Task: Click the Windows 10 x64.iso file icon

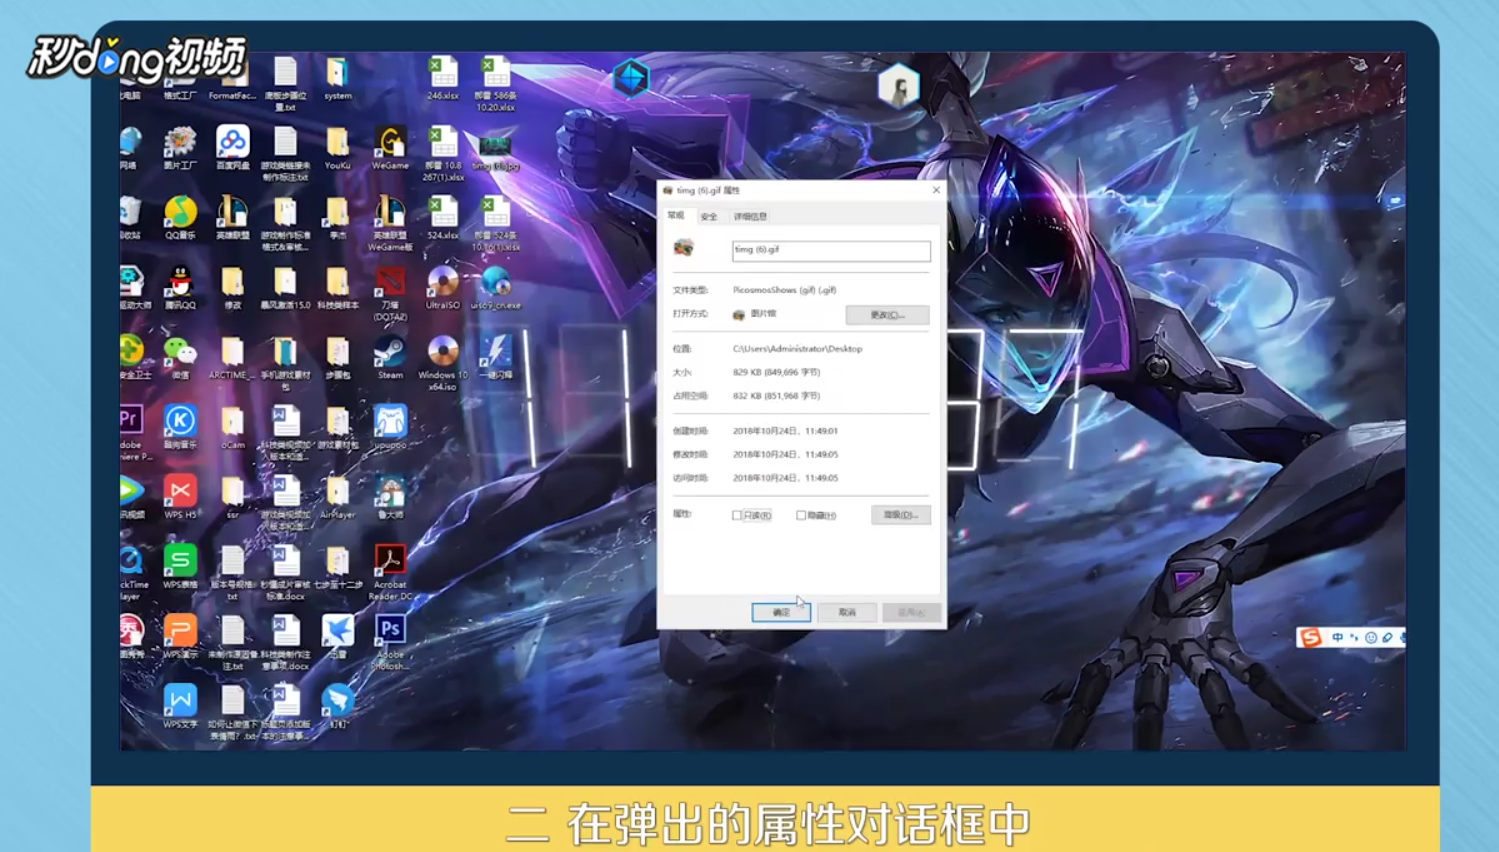Action: (x=442, y=363)
